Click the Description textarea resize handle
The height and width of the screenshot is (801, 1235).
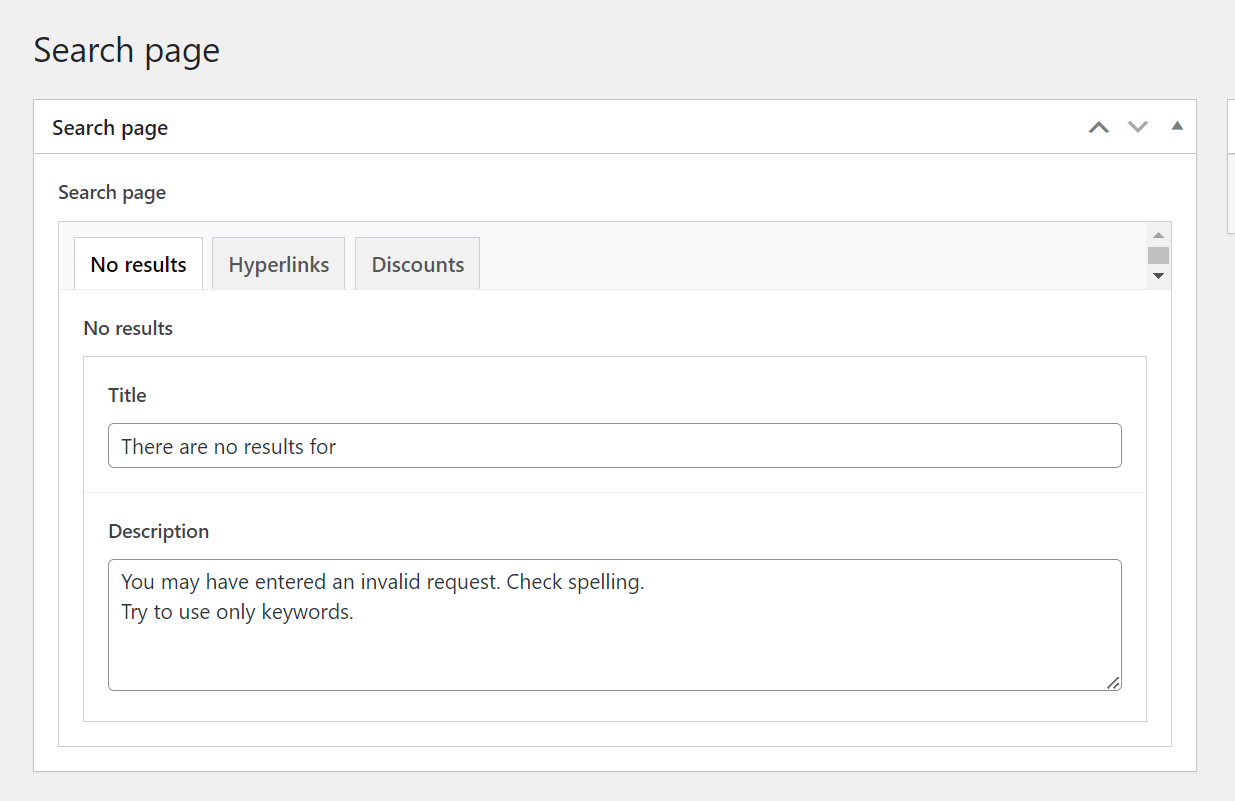tap(1113, 683)
